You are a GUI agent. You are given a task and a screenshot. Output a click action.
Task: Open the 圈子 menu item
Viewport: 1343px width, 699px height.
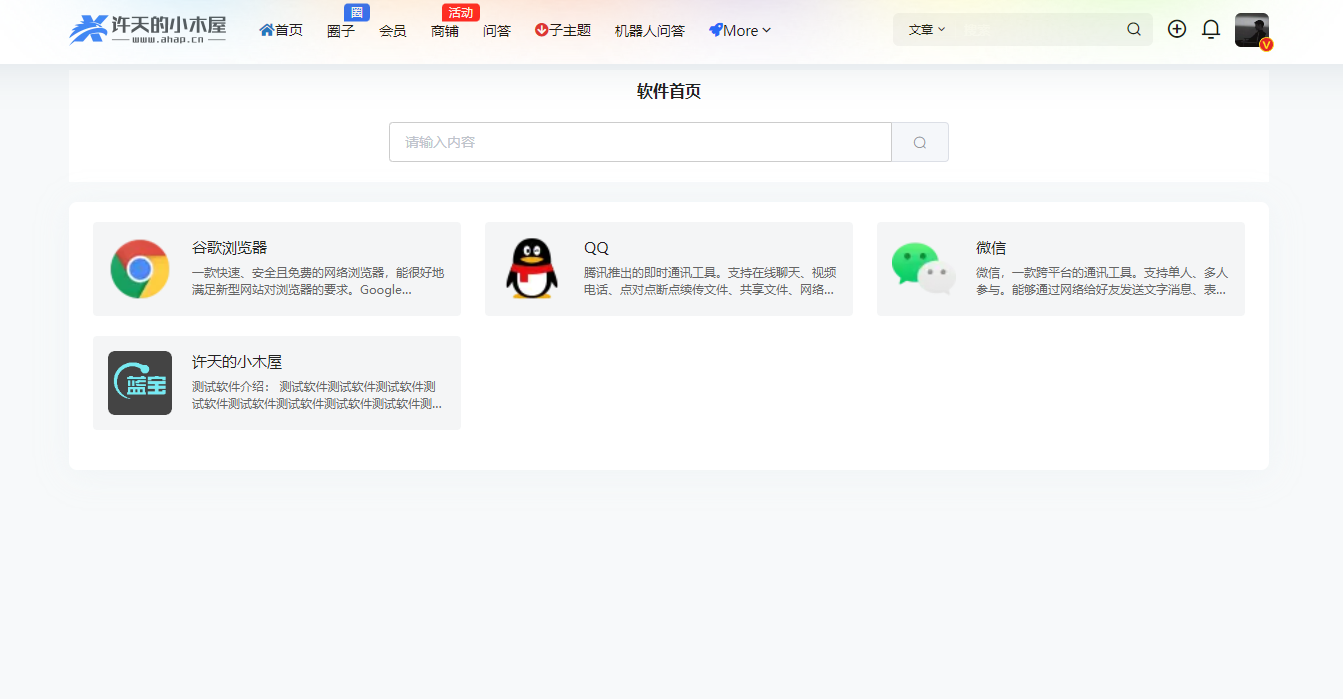point(341,31)
